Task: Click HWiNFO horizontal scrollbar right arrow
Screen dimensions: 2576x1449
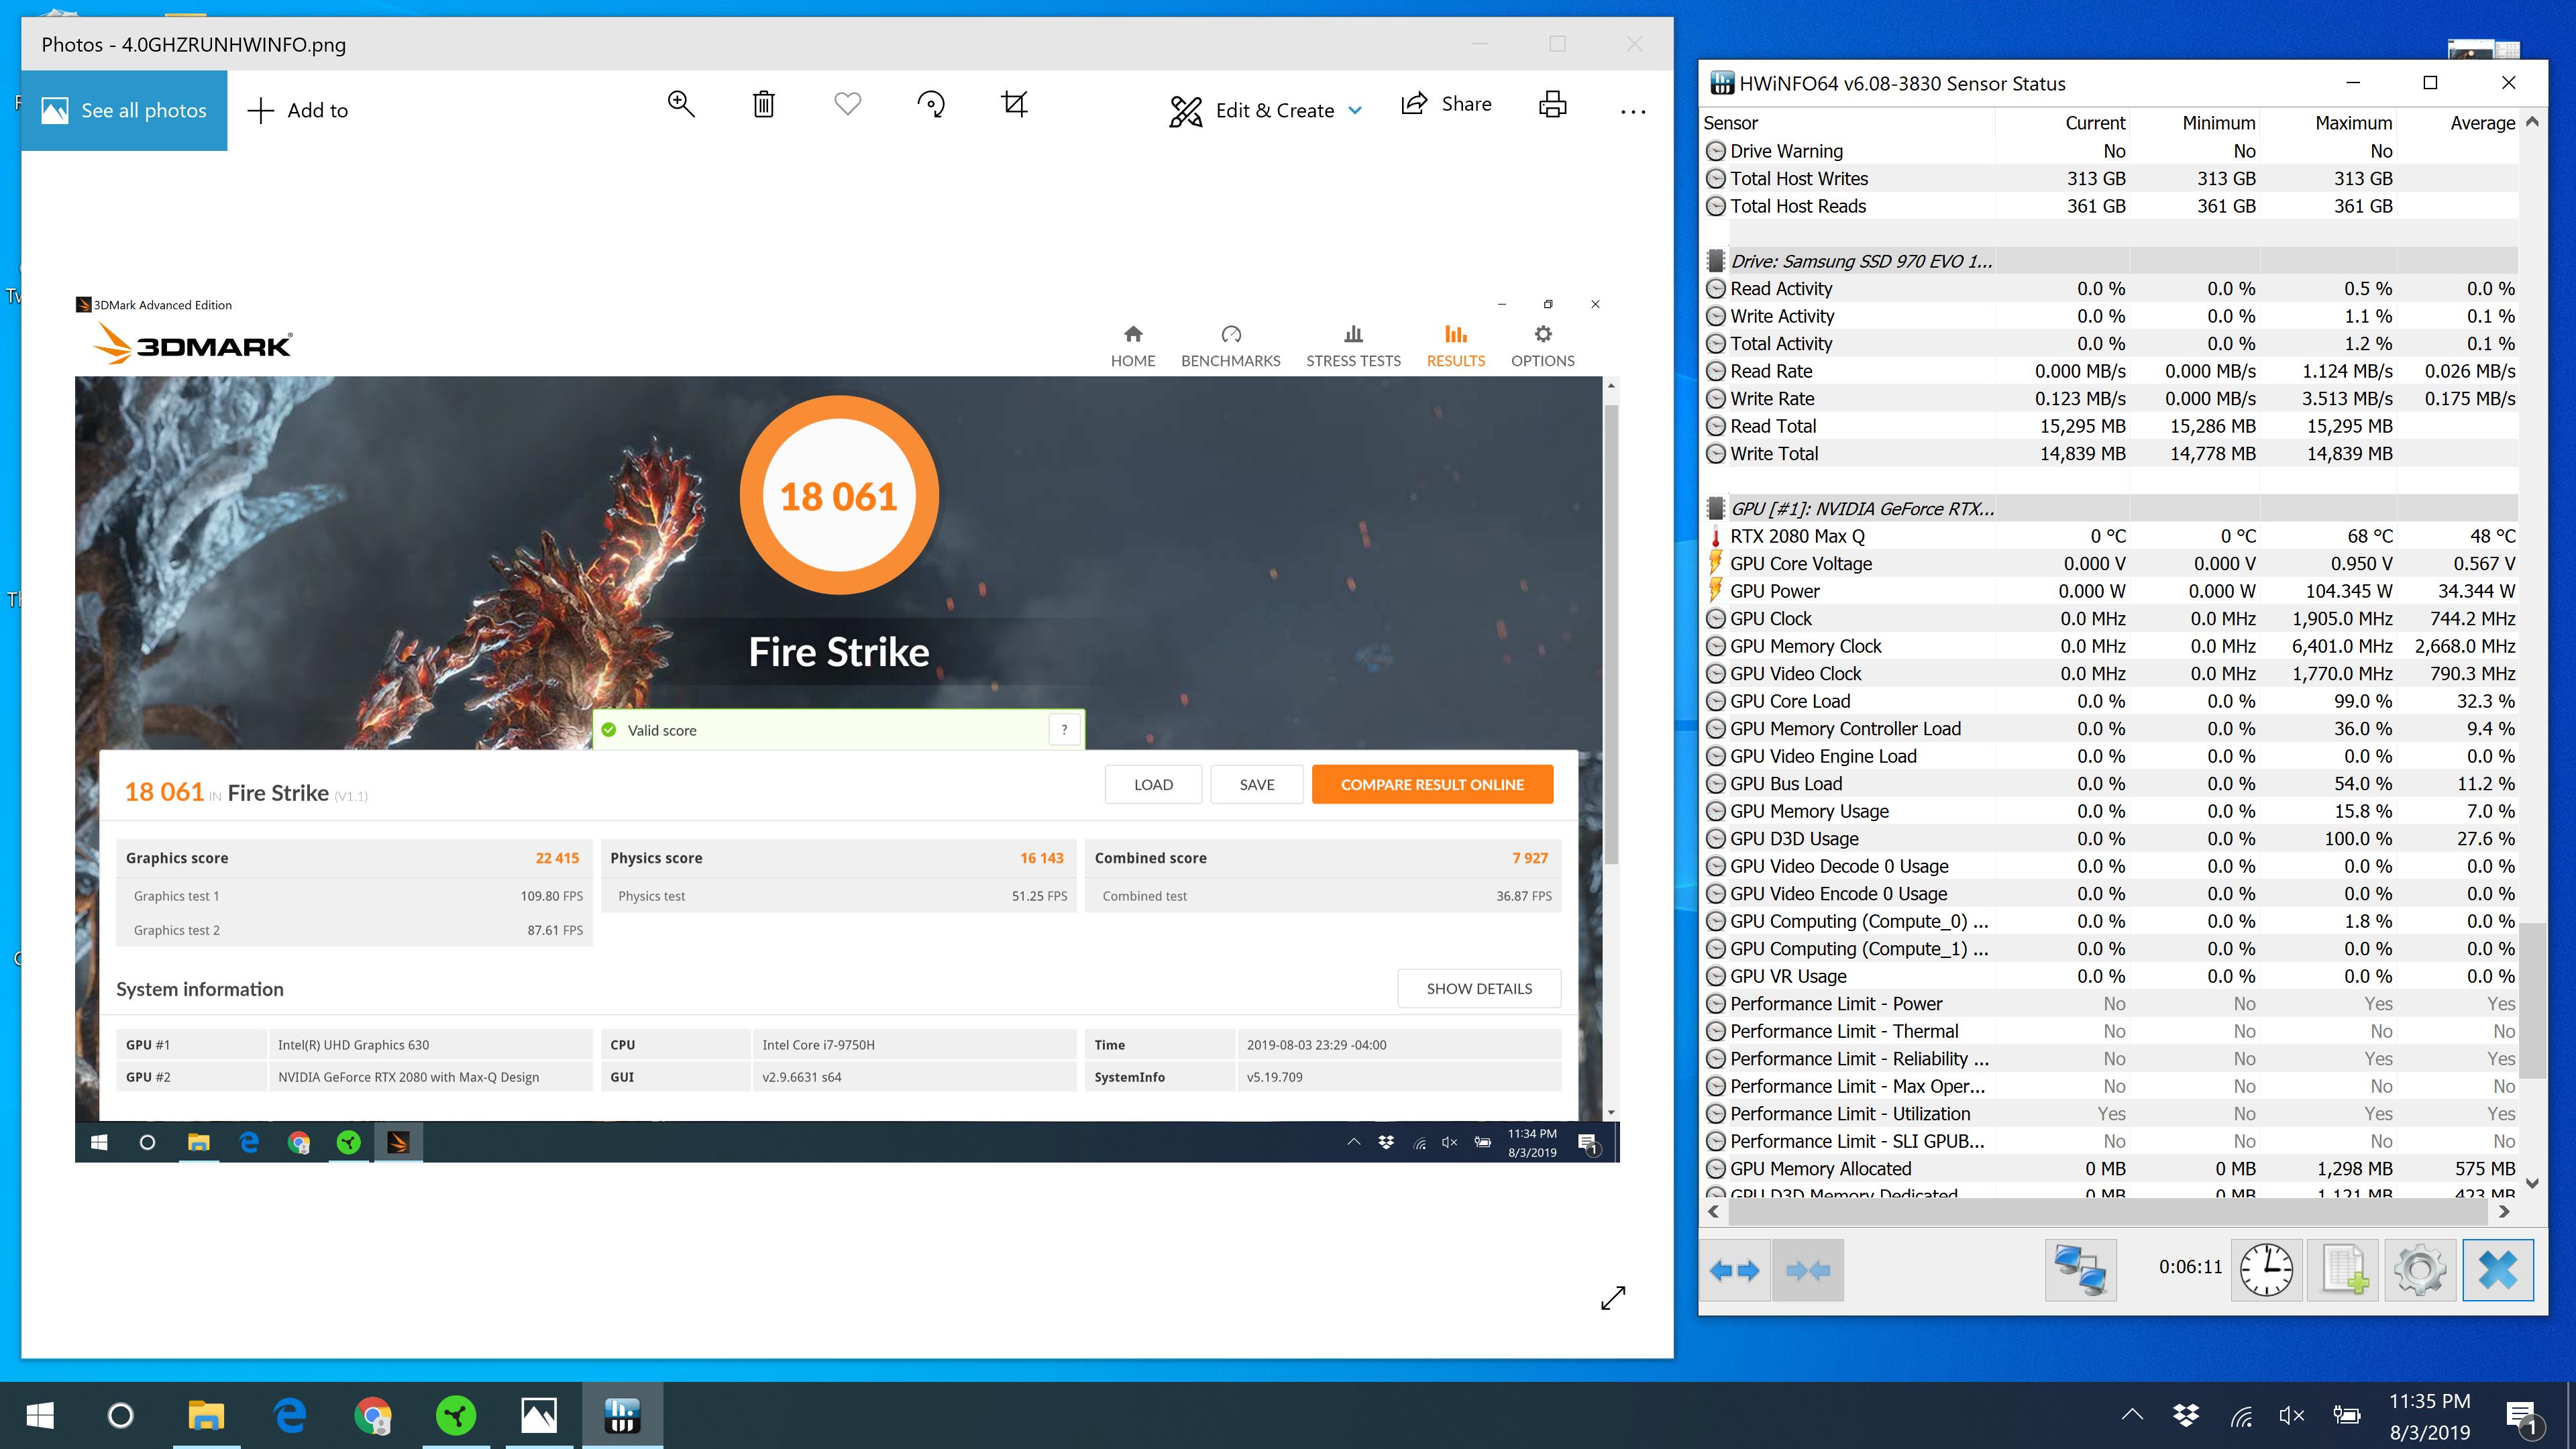Action: point(2504,1212)
